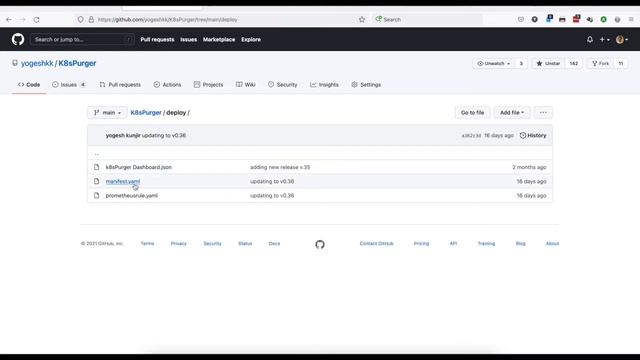Expand the main branch selector
This screenshot has width=640, height=360.
point(107,113)
